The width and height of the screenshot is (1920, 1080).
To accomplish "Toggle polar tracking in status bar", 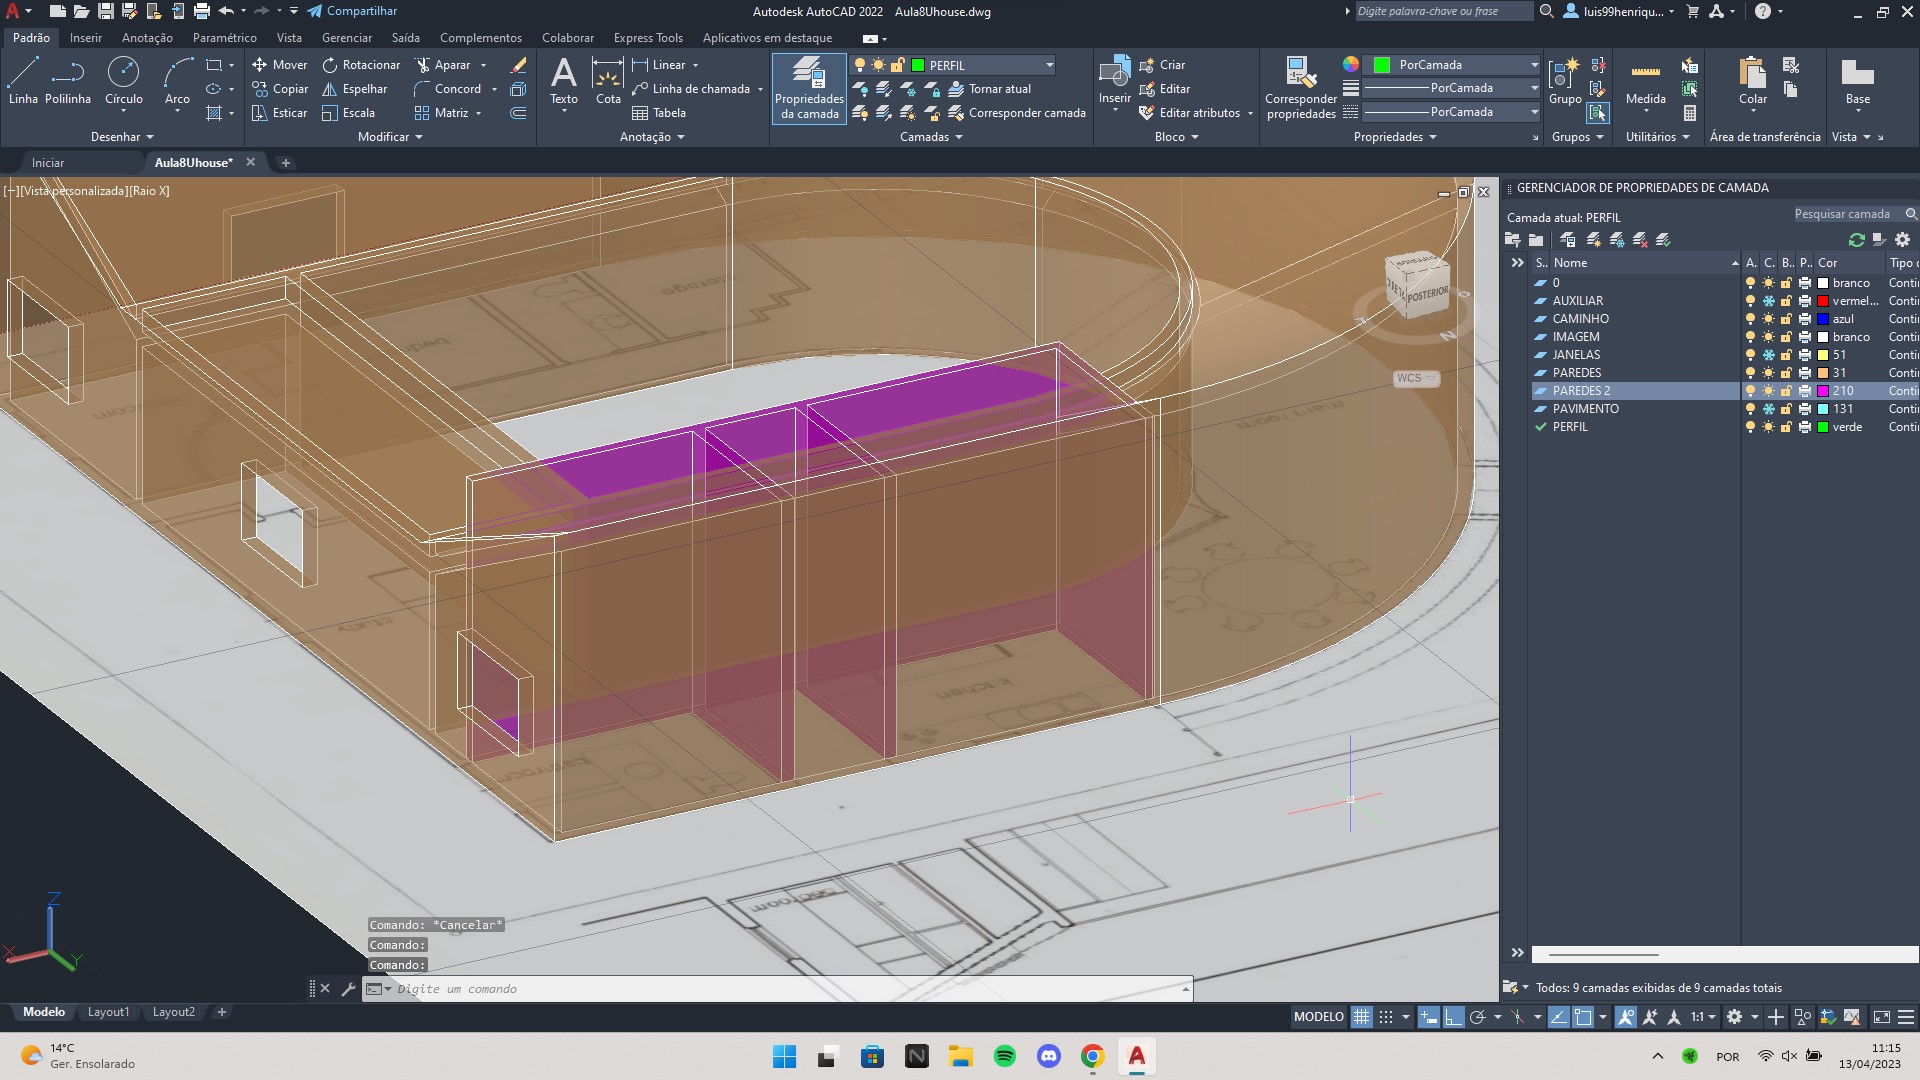I will pyautogui.click(x=1477, y=1017).
